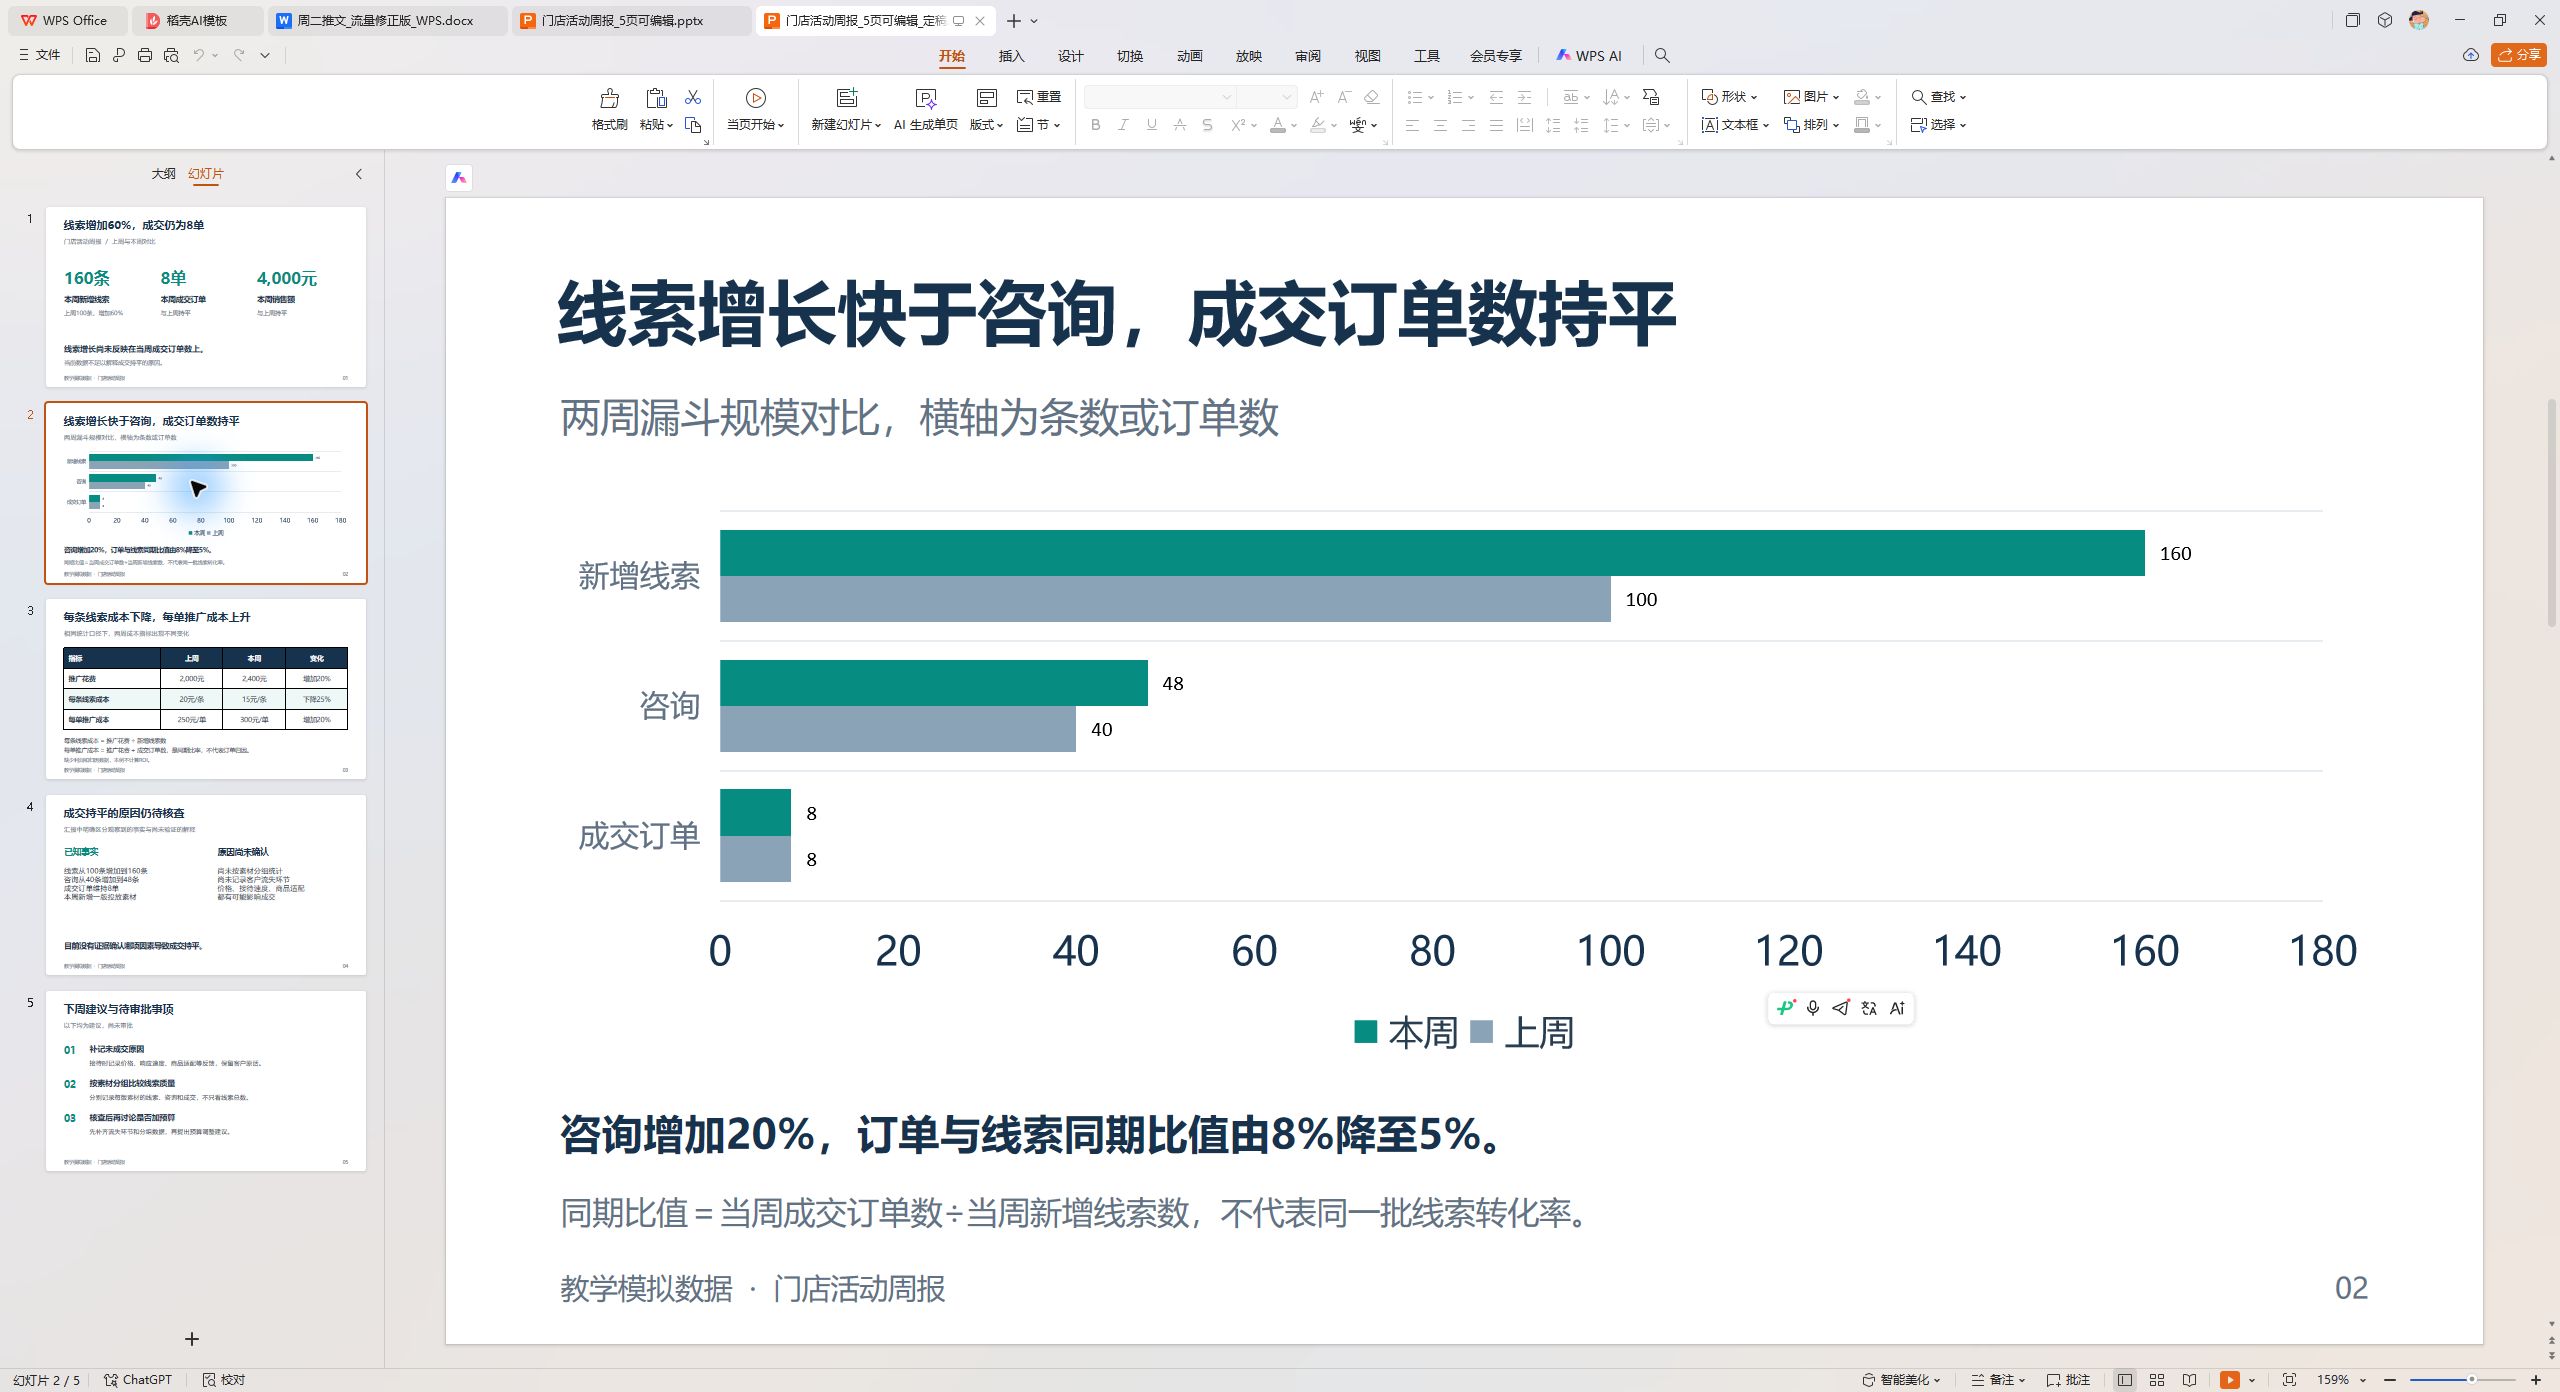Screen dimensions: 2560x1392
Task: Click the scissors Cut icon
Action: (693, 97)
